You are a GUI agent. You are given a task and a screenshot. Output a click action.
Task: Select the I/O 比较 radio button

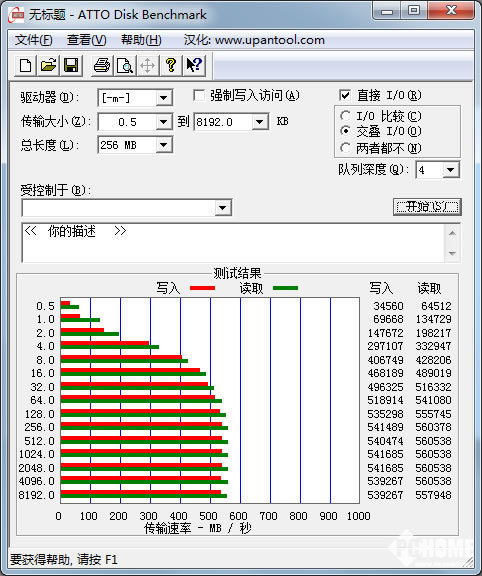(x=345, y=116)
